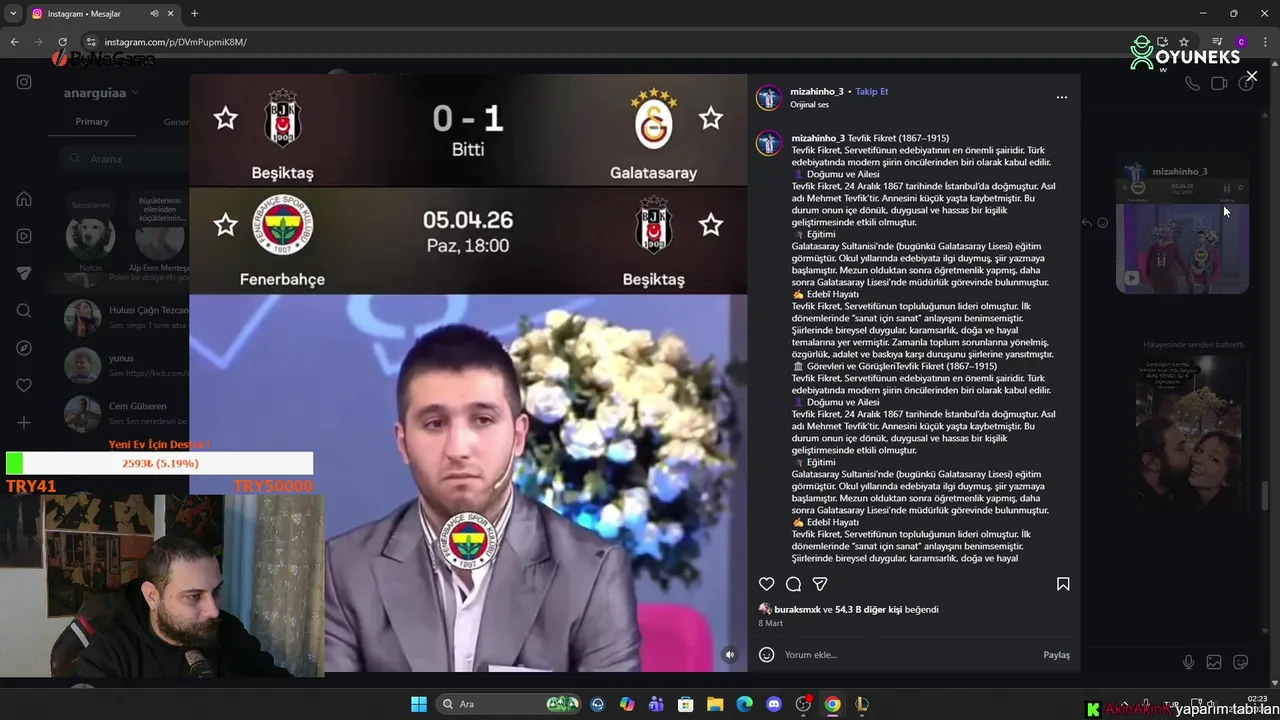Bookmark this page with the star icon

click(1184, 42)
